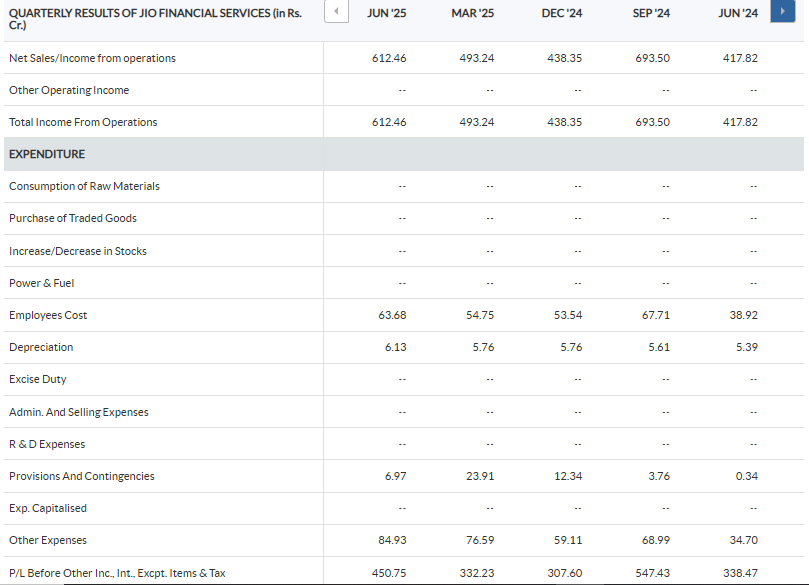The width and height of the screenshot is (809, 585).
Task: Click the grey previous-quarters arrow
Action: [x=337, y=13]
